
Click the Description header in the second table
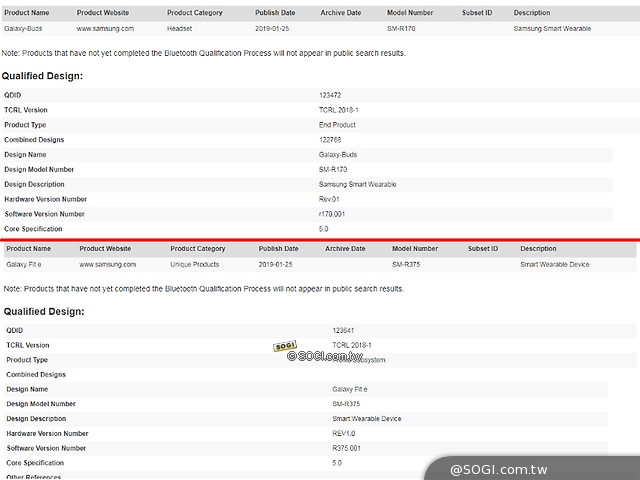[x=538, y=248]
